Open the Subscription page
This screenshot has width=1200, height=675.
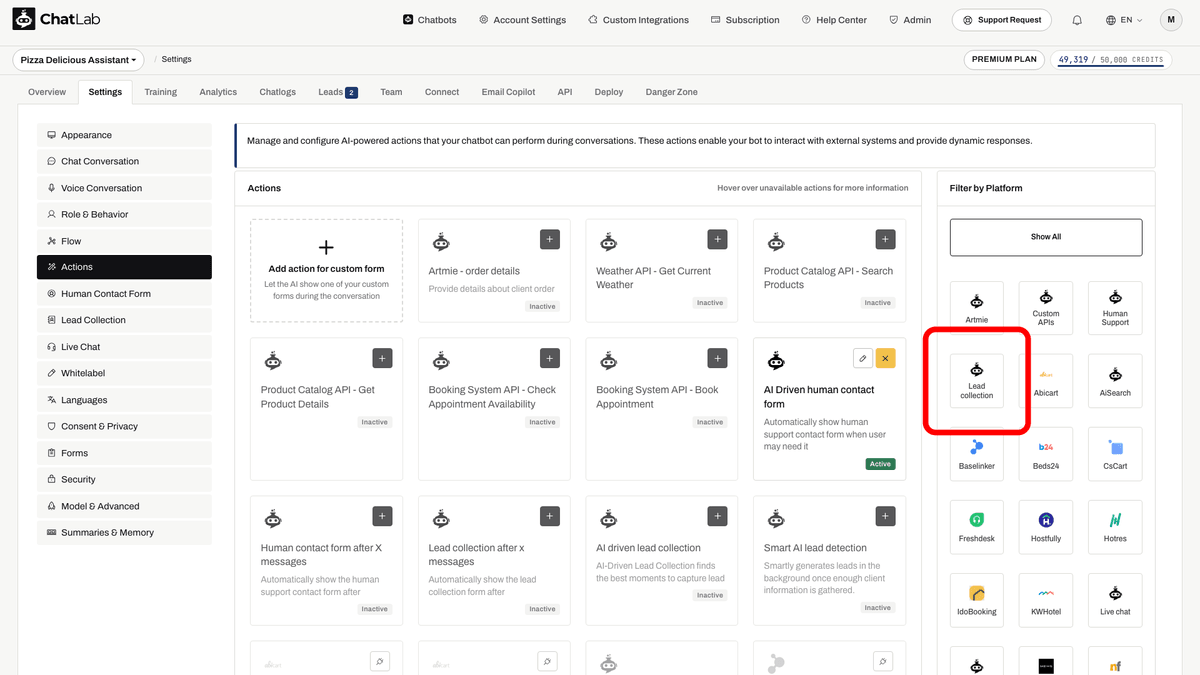pyautogui.click(x=745, y=20)
